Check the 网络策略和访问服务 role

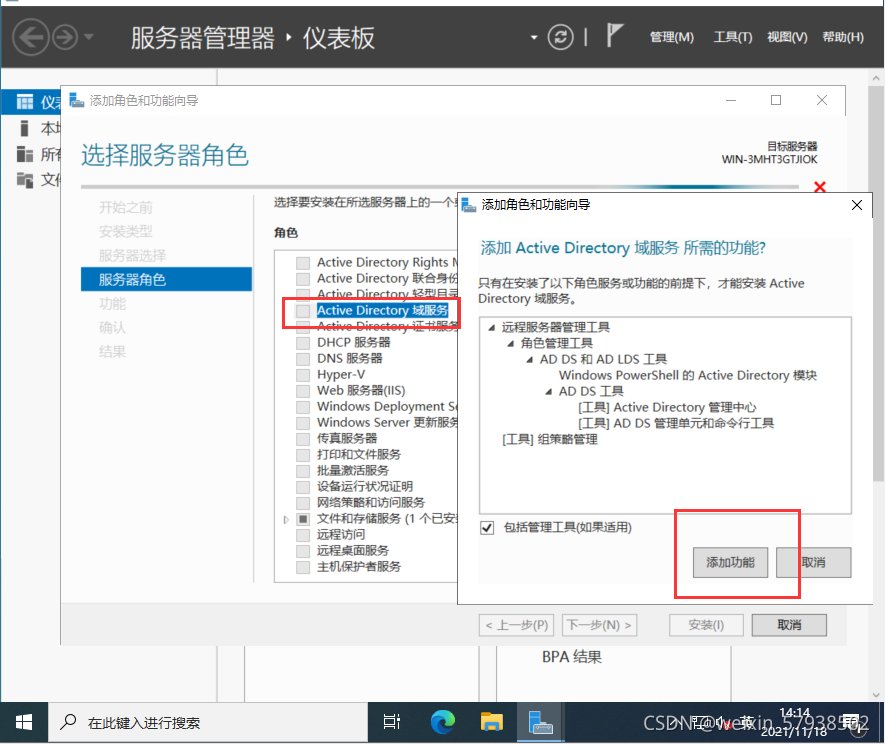(303, 502)
